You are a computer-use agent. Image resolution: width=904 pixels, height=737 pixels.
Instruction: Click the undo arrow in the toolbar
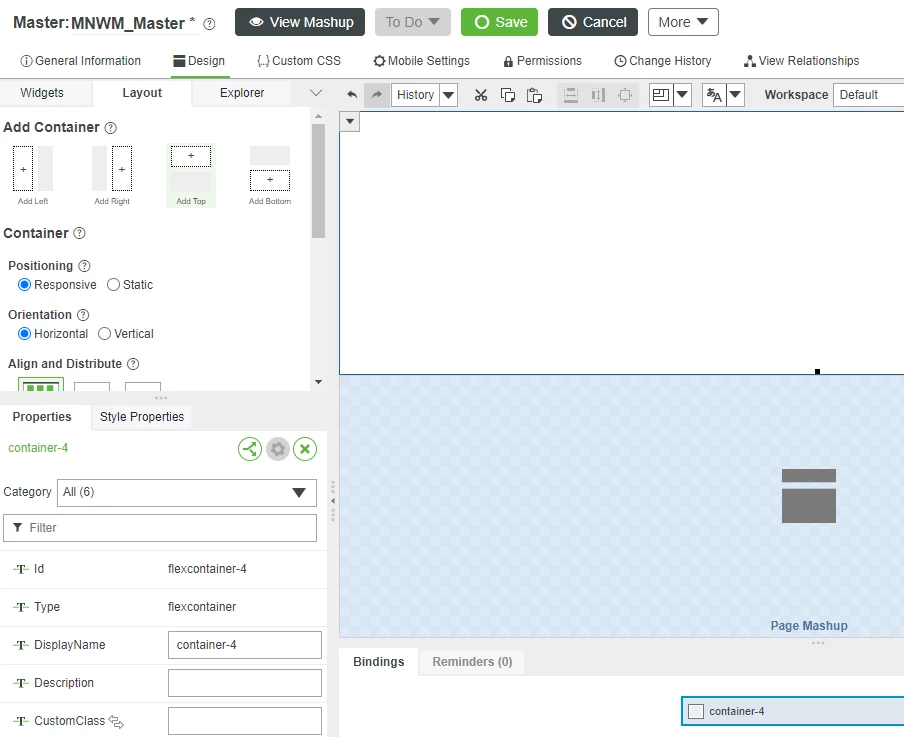click(352, 95)
